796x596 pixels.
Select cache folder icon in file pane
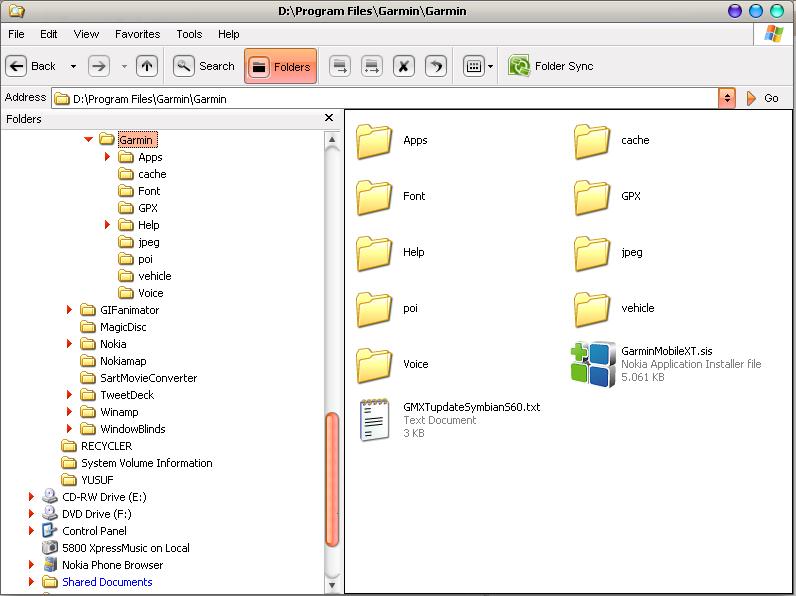click(592, 141)
